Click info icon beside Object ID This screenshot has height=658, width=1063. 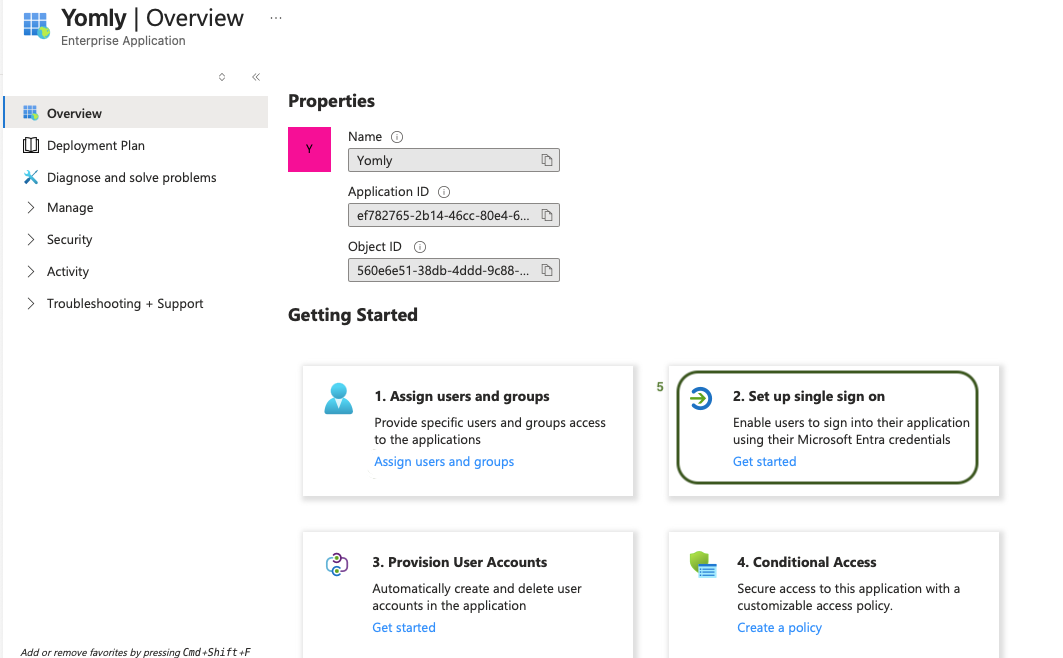(420, 247)
